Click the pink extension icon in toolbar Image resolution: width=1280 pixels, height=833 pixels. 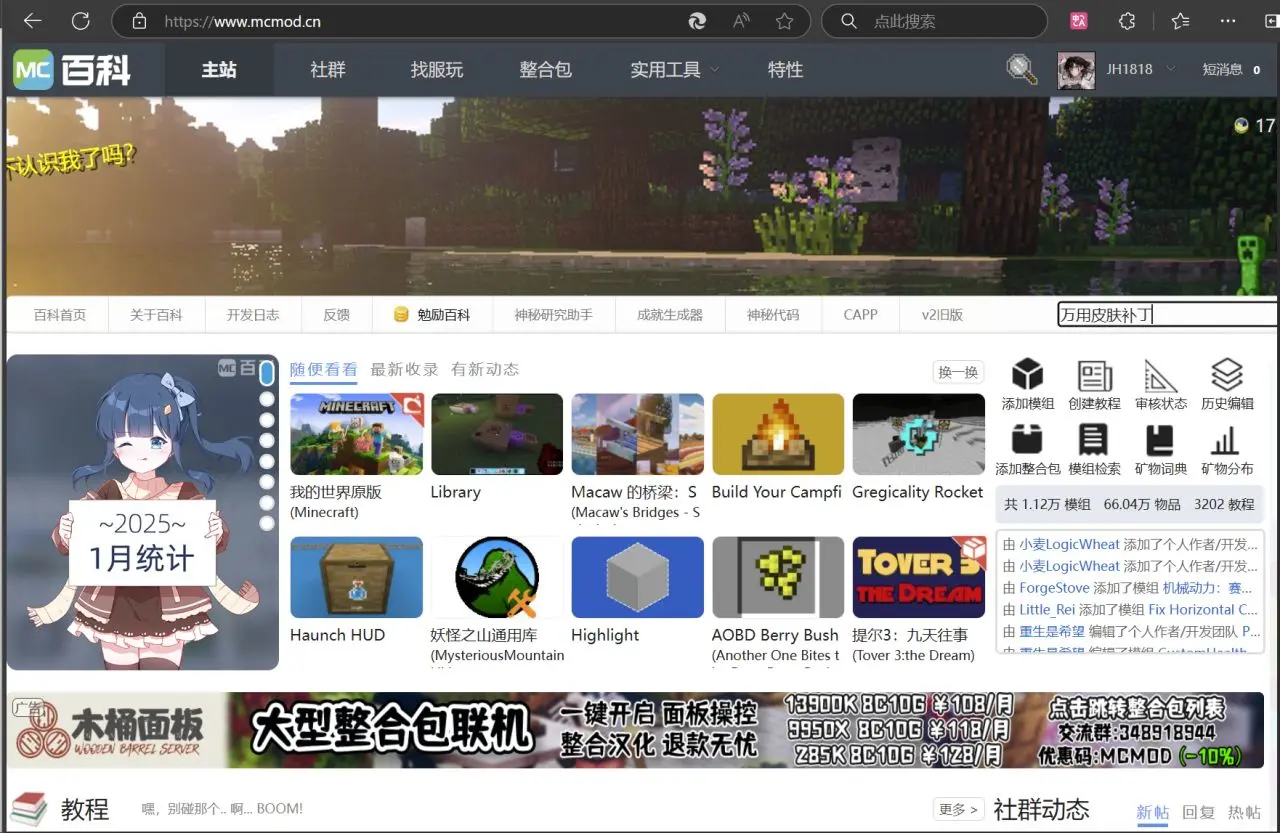(1078, 21)
